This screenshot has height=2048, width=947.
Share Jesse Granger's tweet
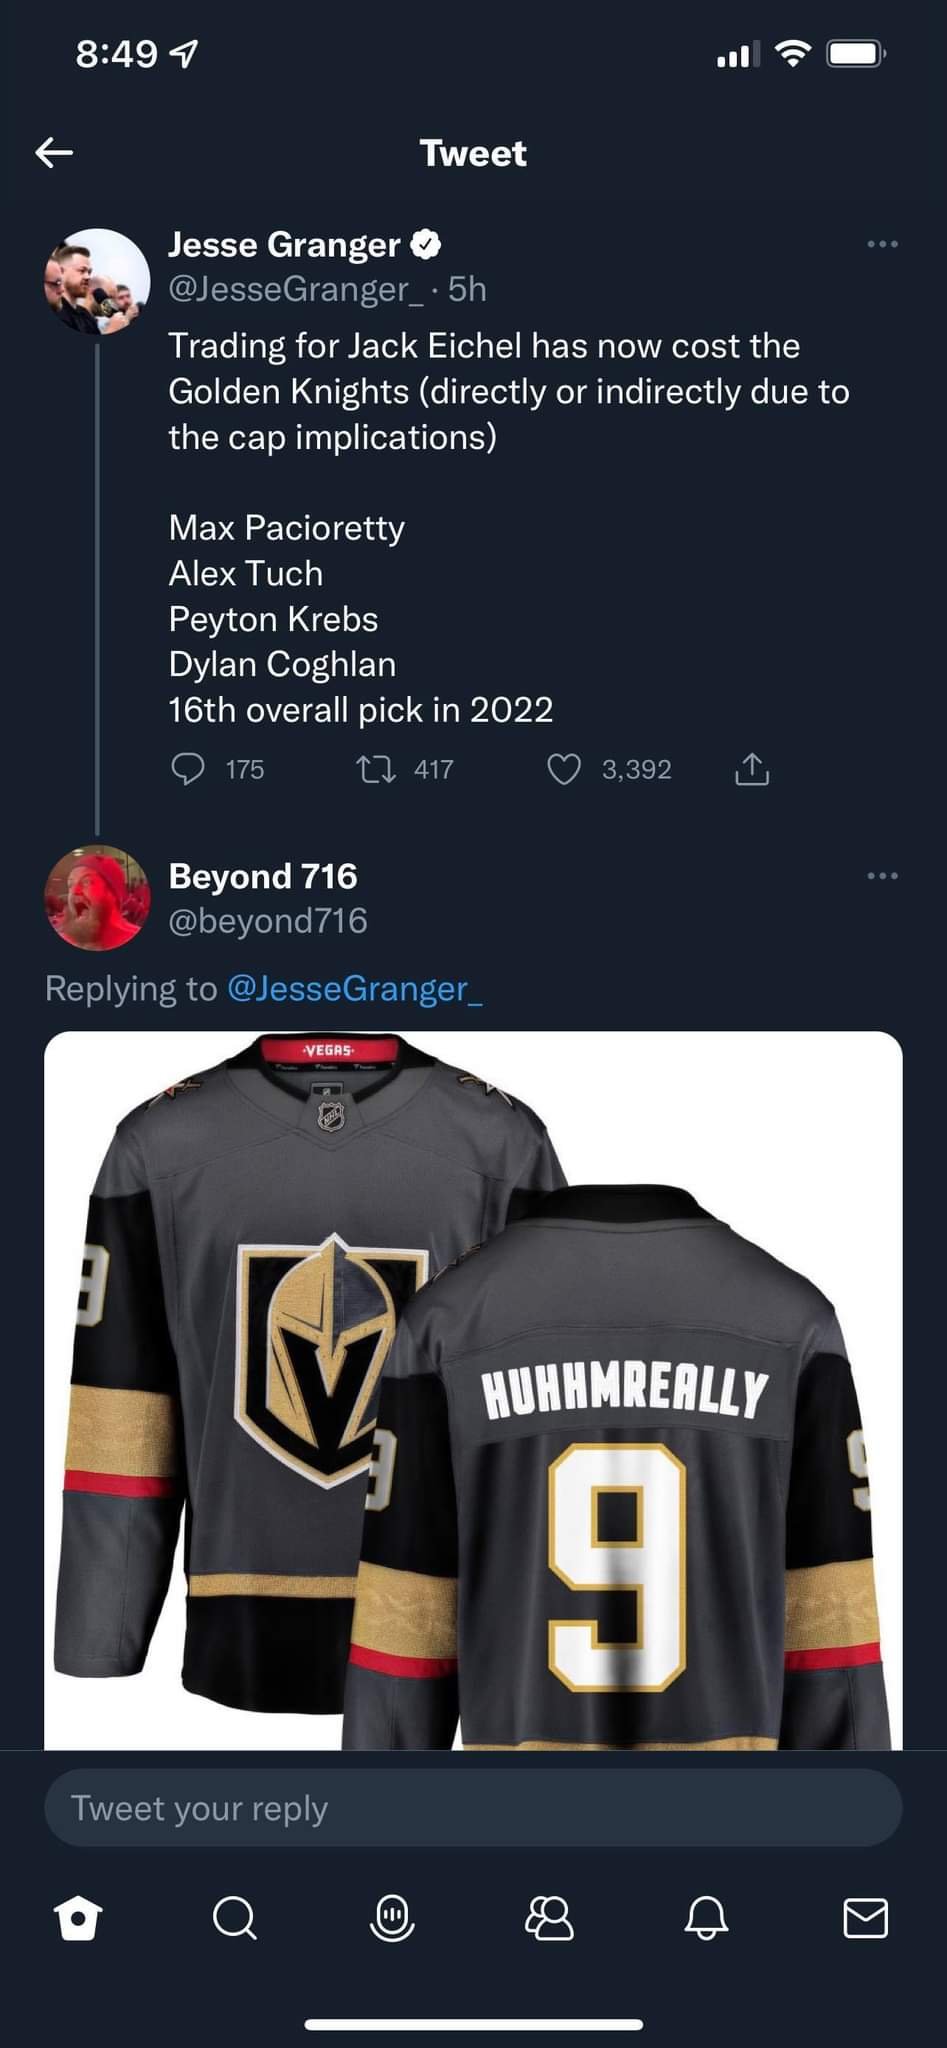point(752,769)
